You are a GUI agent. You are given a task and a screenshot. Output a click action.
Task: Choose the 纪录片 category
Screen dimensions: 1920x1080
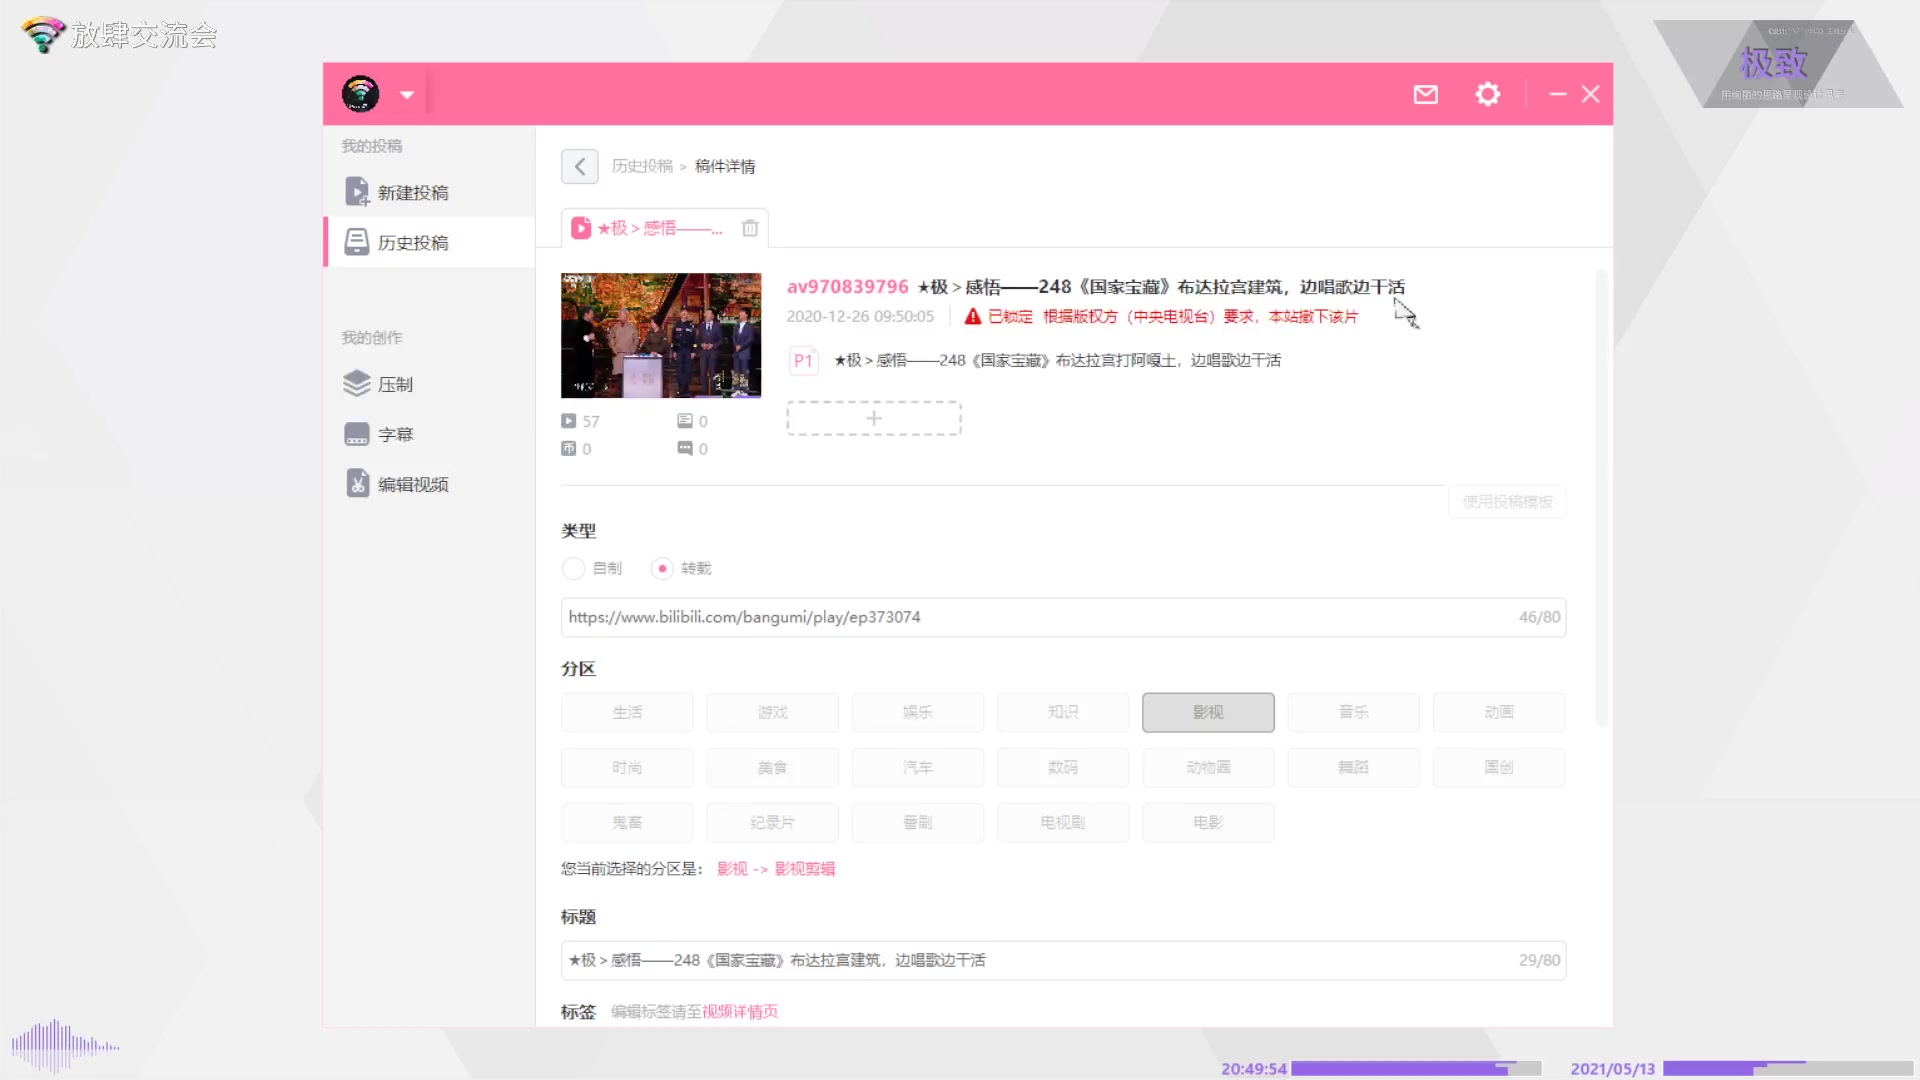772,822
